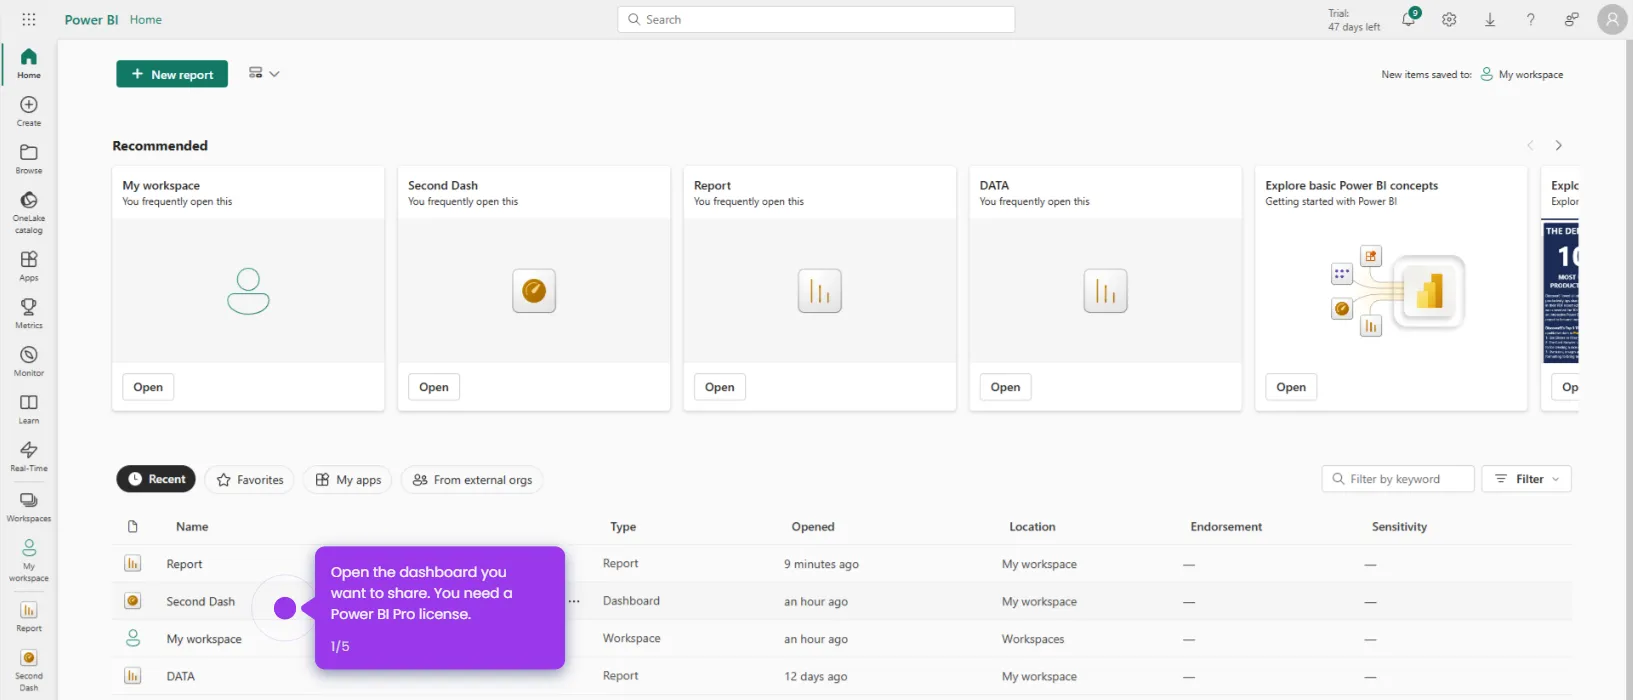
Task: Open DATA in the recent list
Action: (181, 676)
